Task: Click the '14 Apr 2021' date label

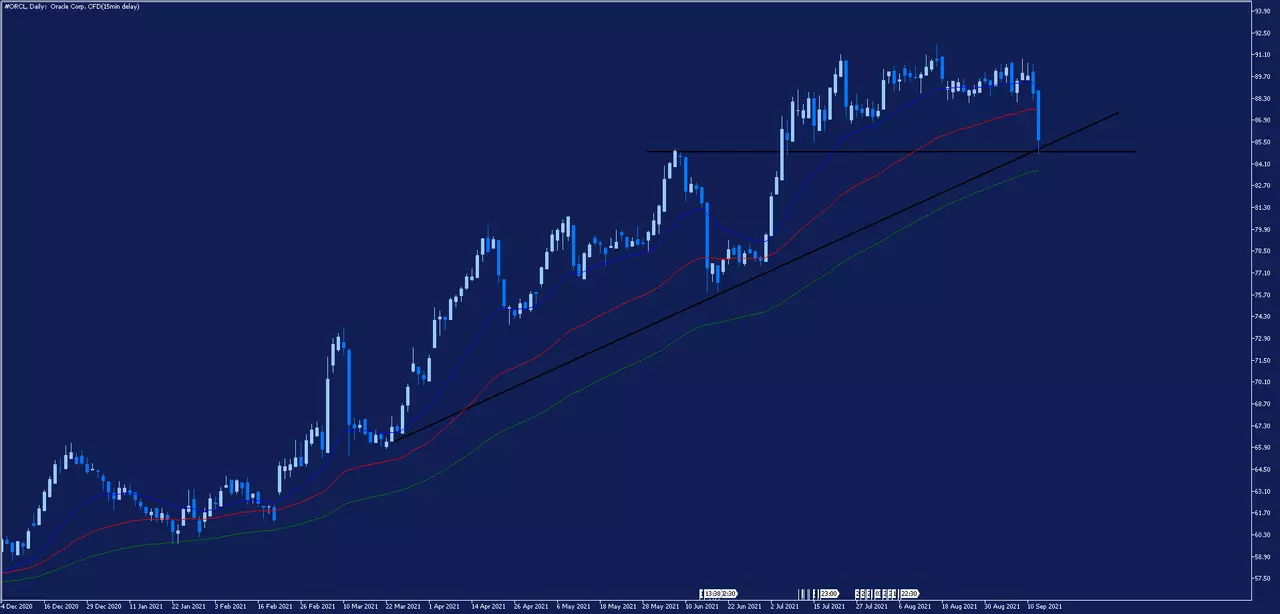Action: coord(489,606)
